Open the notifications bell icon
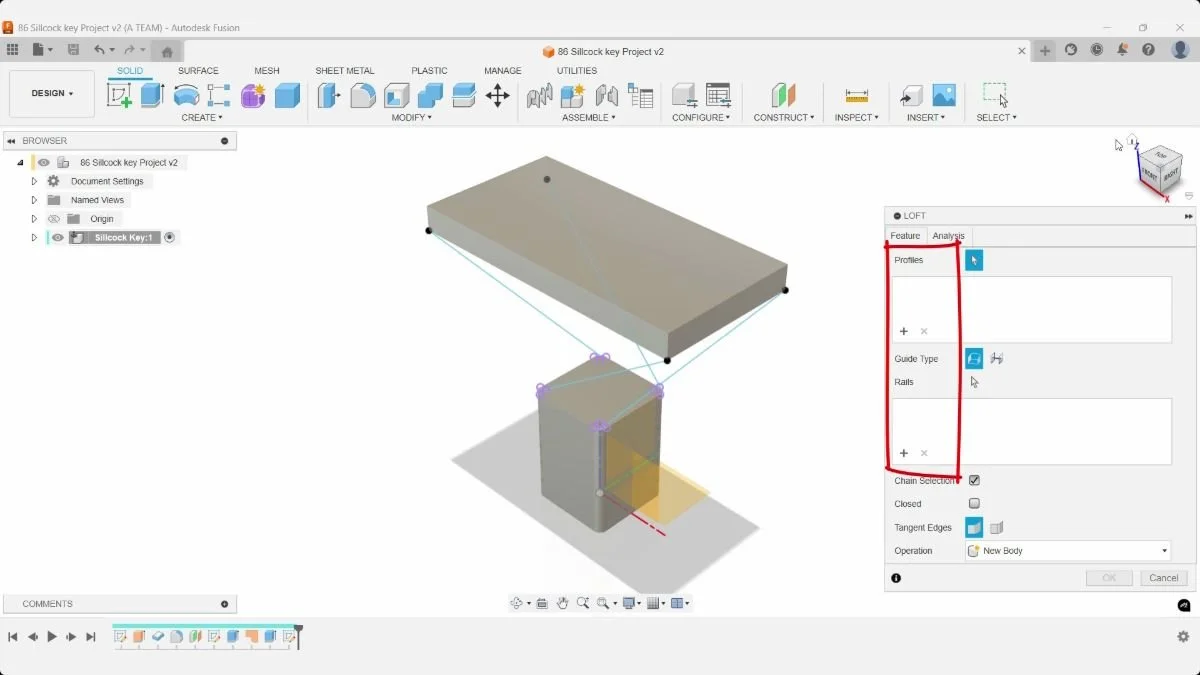 [1123, 50]
